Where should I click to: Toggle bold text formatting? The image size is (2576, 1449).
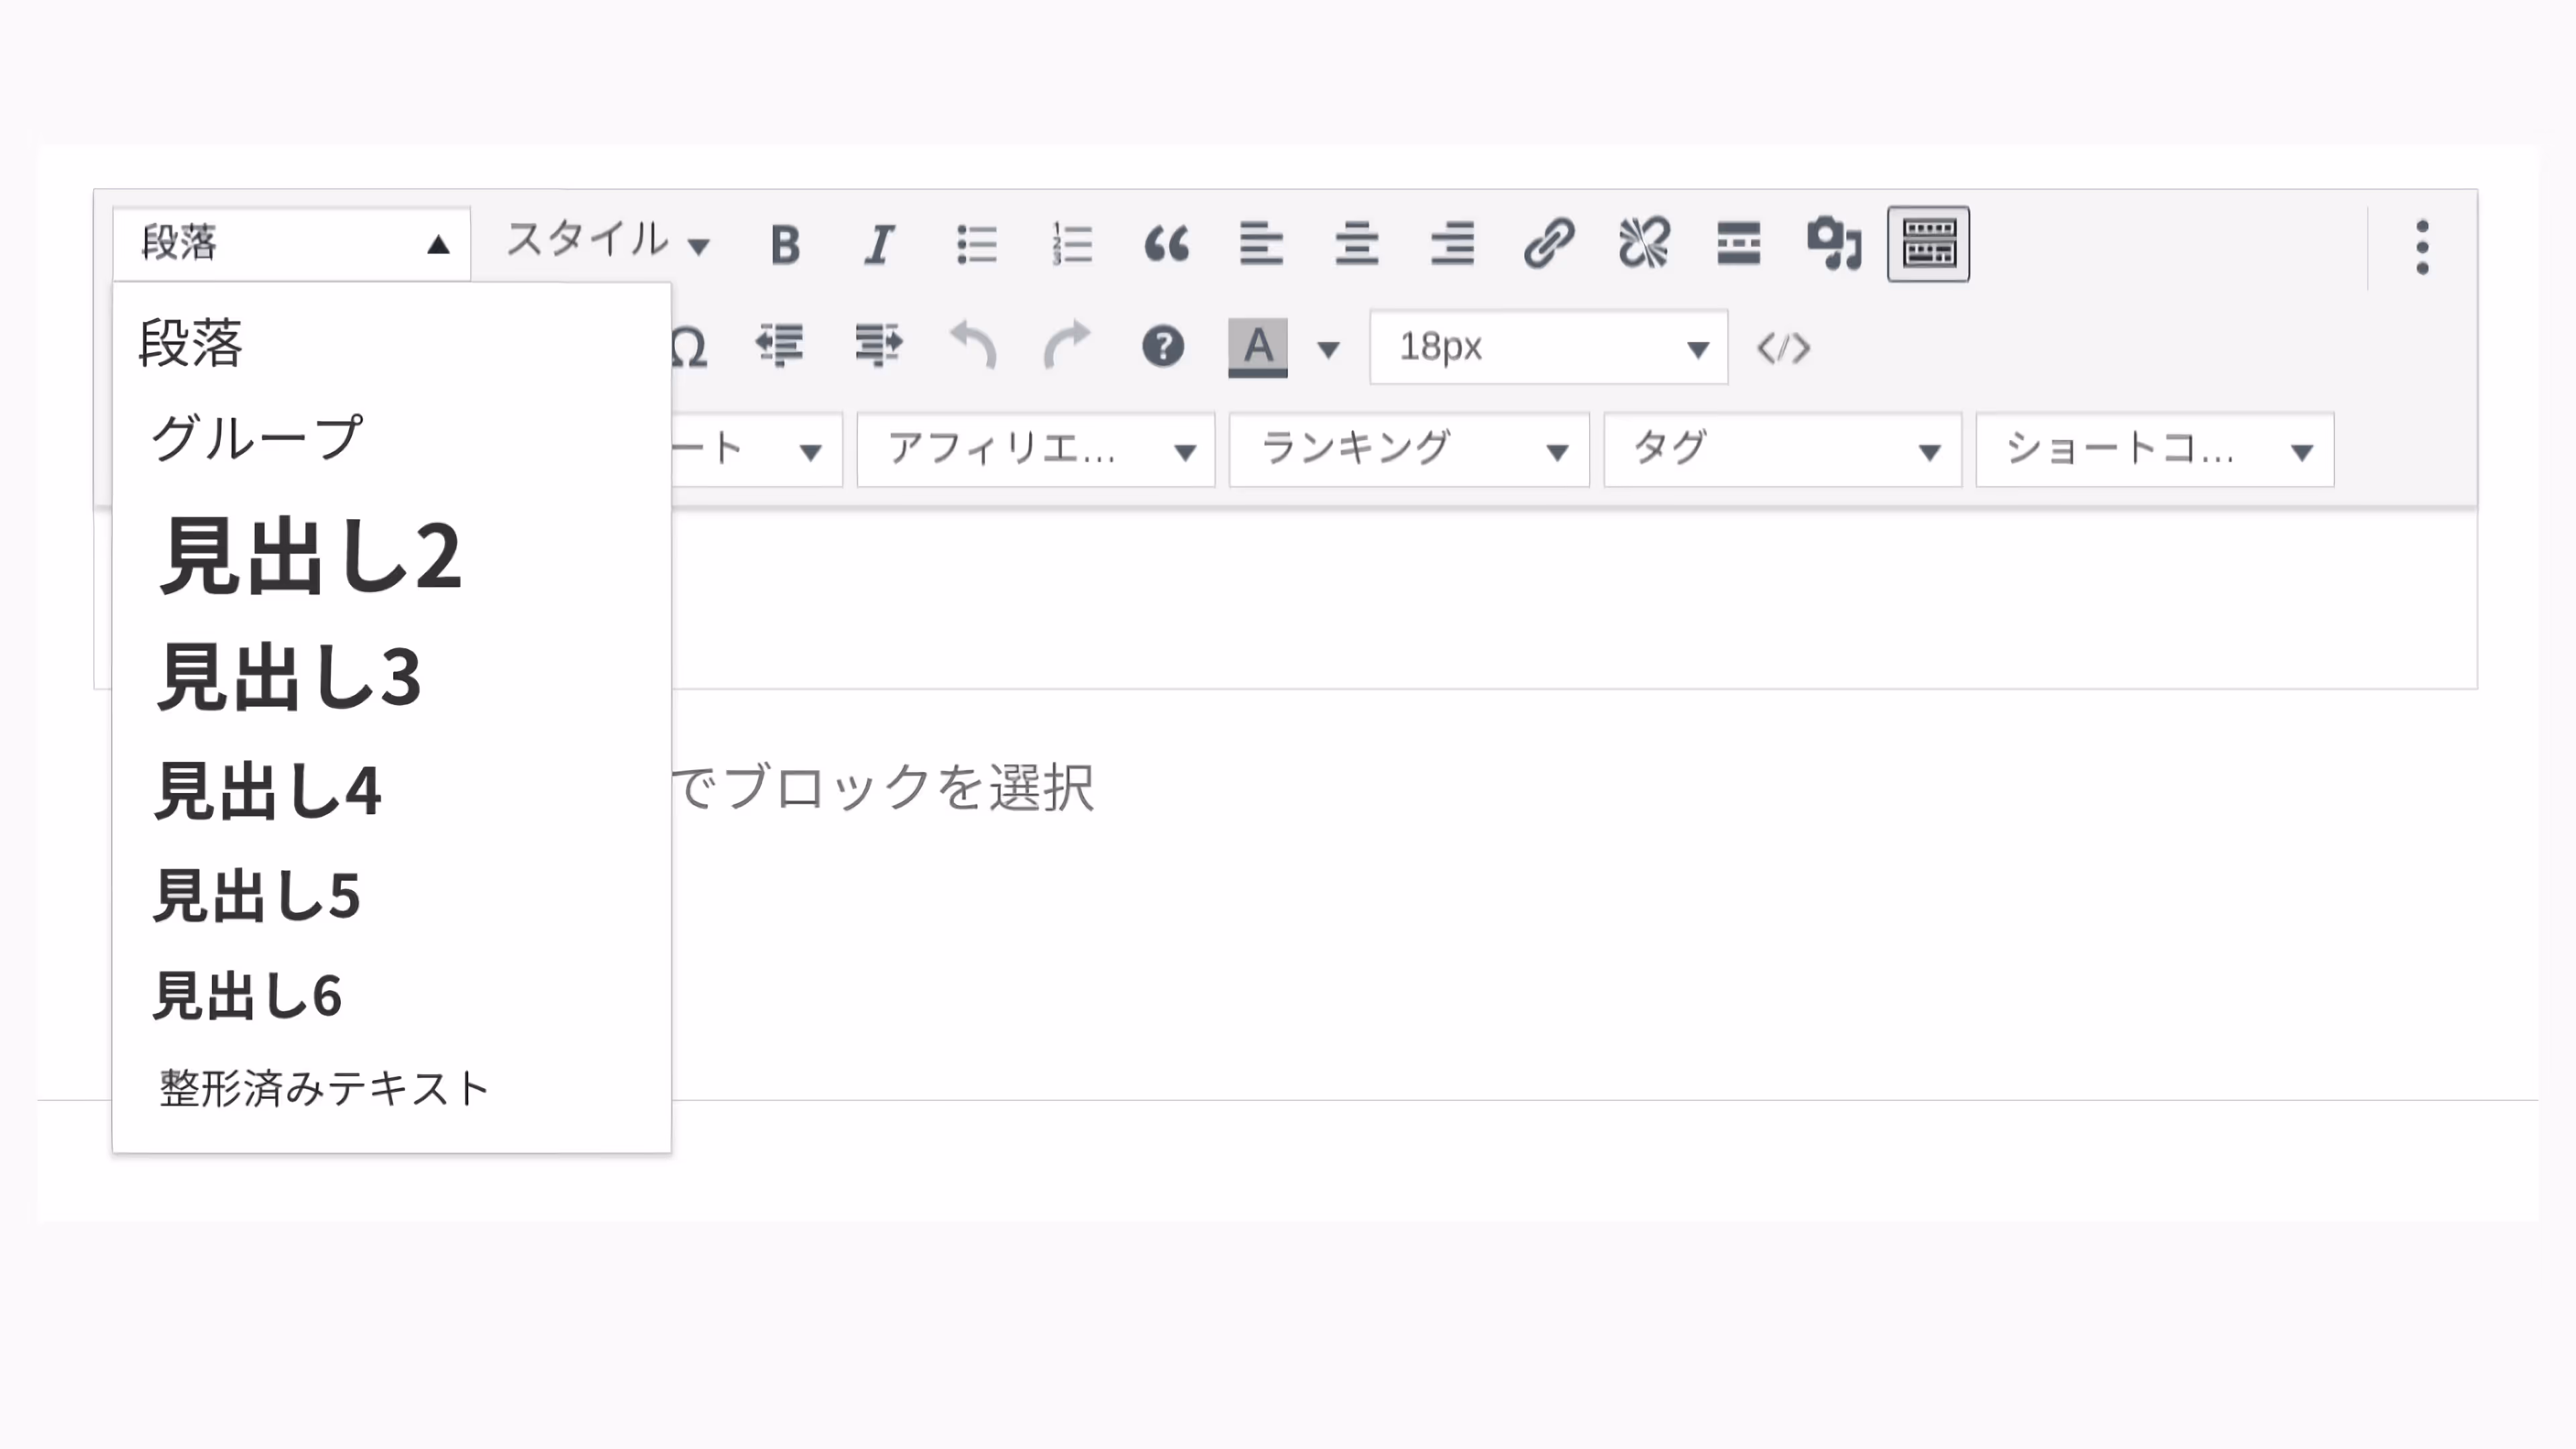coord(785,244)
